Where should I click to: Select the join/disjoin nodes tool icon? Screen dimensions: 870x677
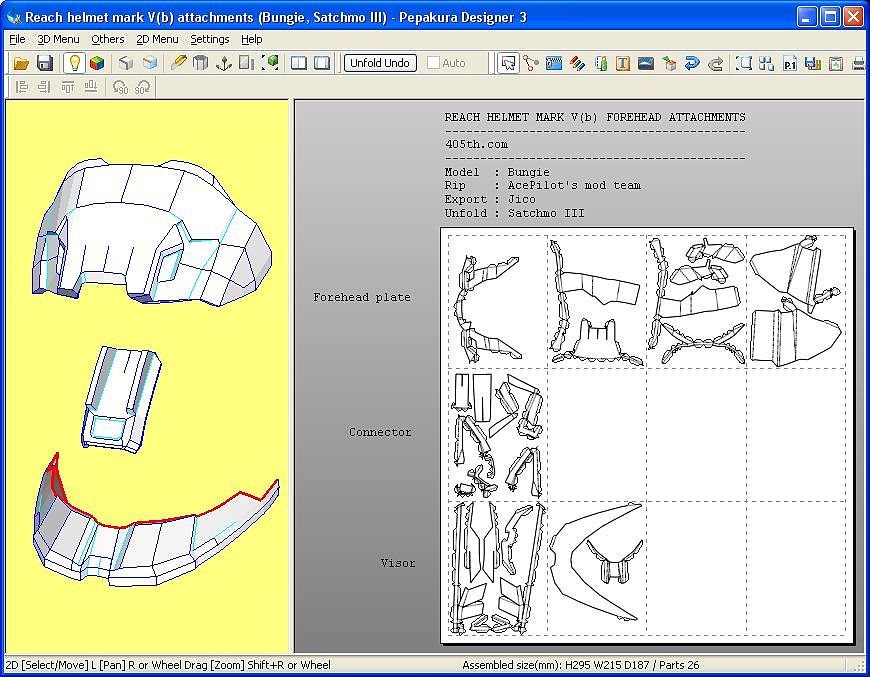tap(531, 63)
